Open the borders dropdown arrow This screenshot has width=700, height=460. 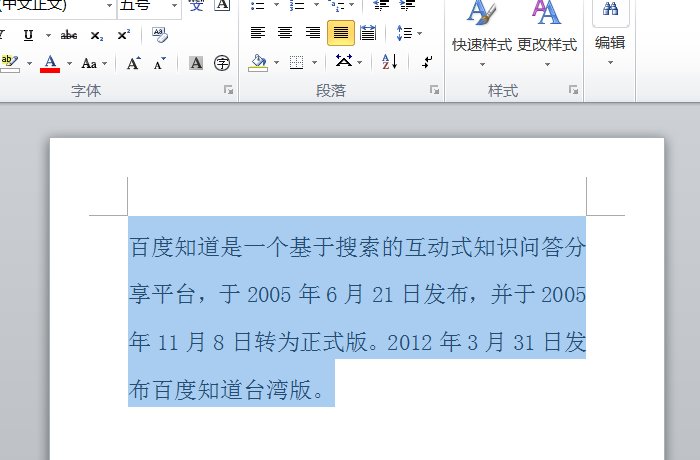coord(314,63)
